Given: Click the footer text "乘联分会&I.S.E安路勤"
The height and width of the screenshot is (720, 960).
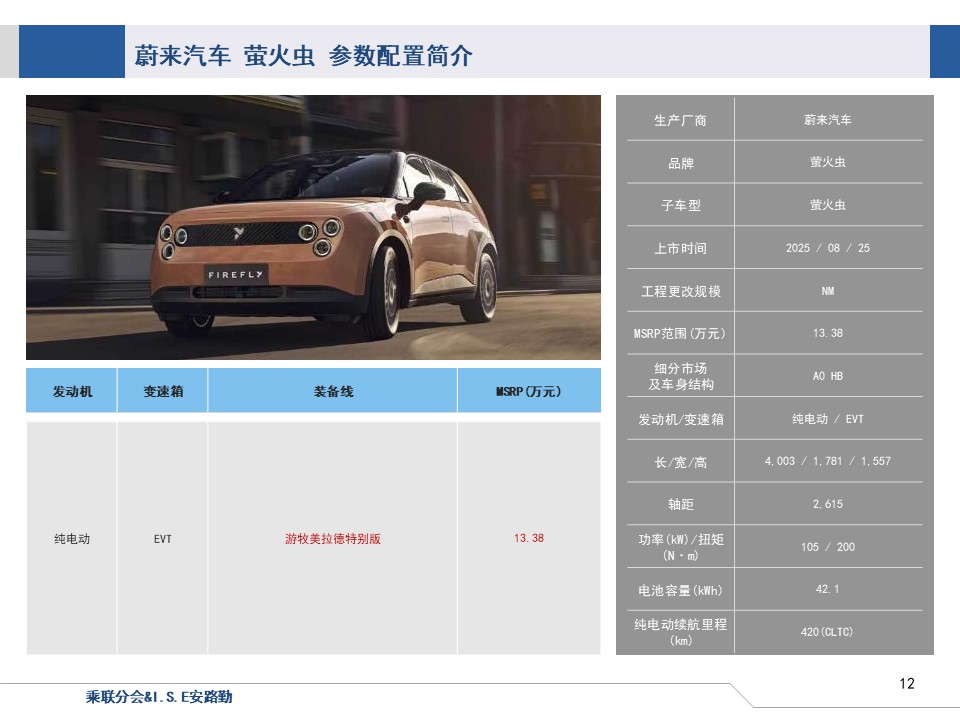Looking at the screenshot, I should 159,697.
